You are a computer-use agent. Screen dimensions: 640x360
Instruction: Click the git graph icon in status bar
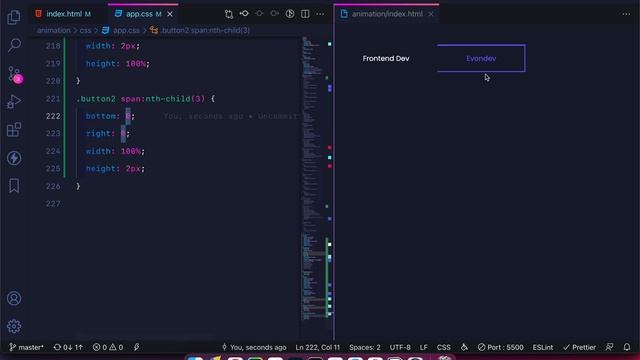click(x=137, y=347)
